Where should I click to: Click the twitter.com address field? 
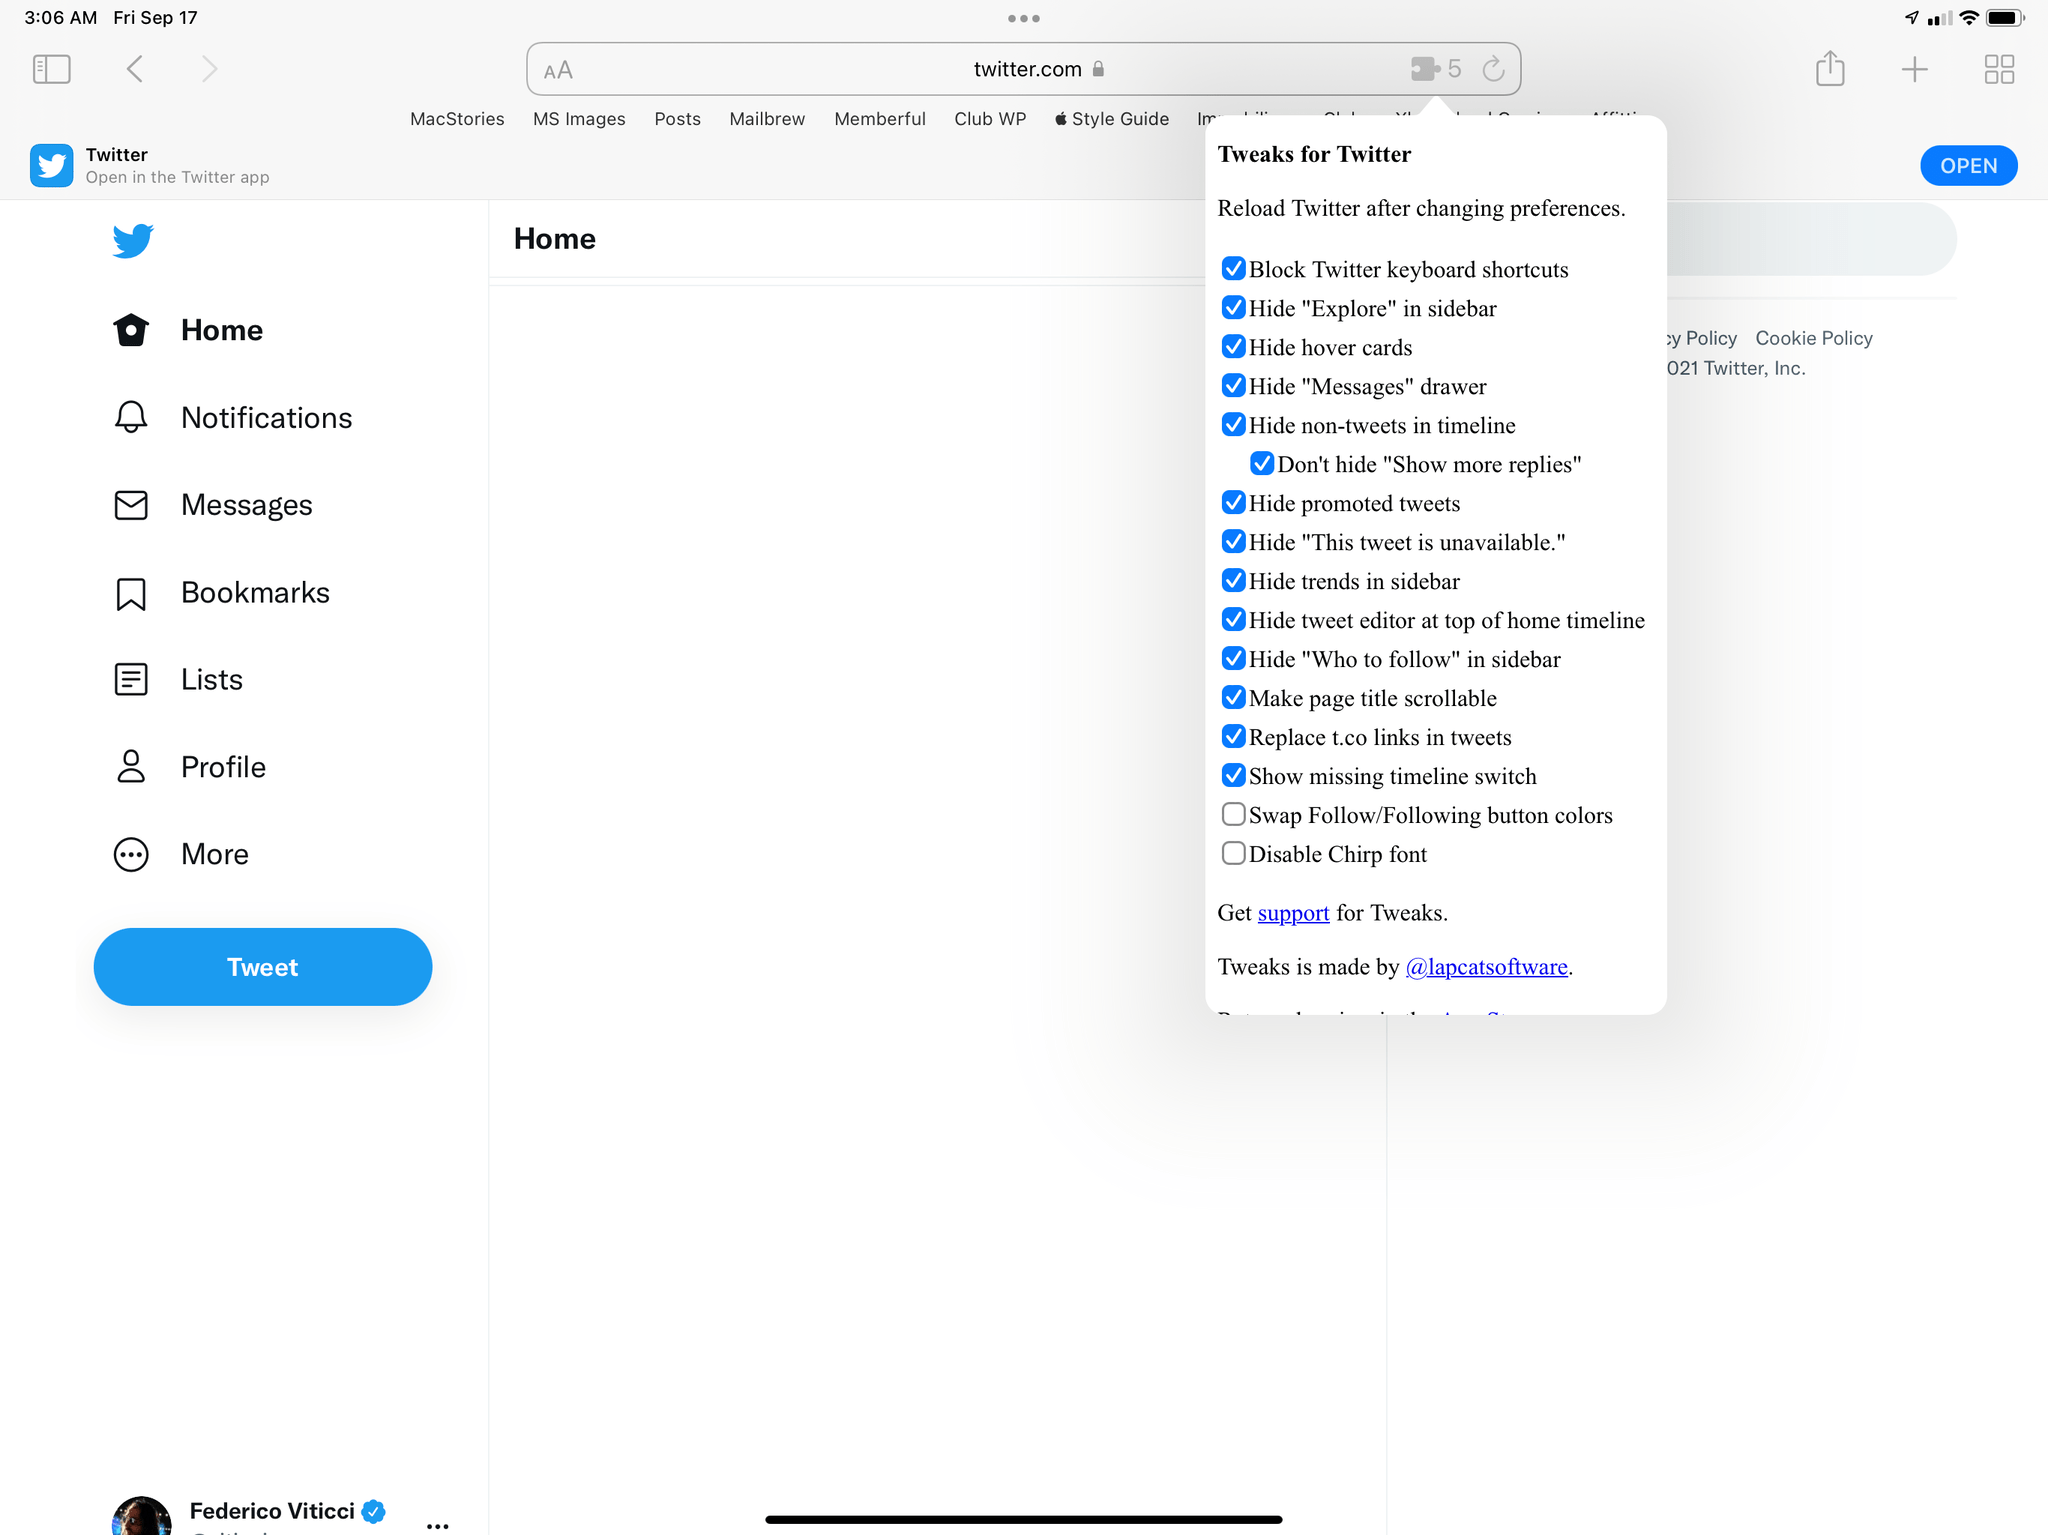1023,69
